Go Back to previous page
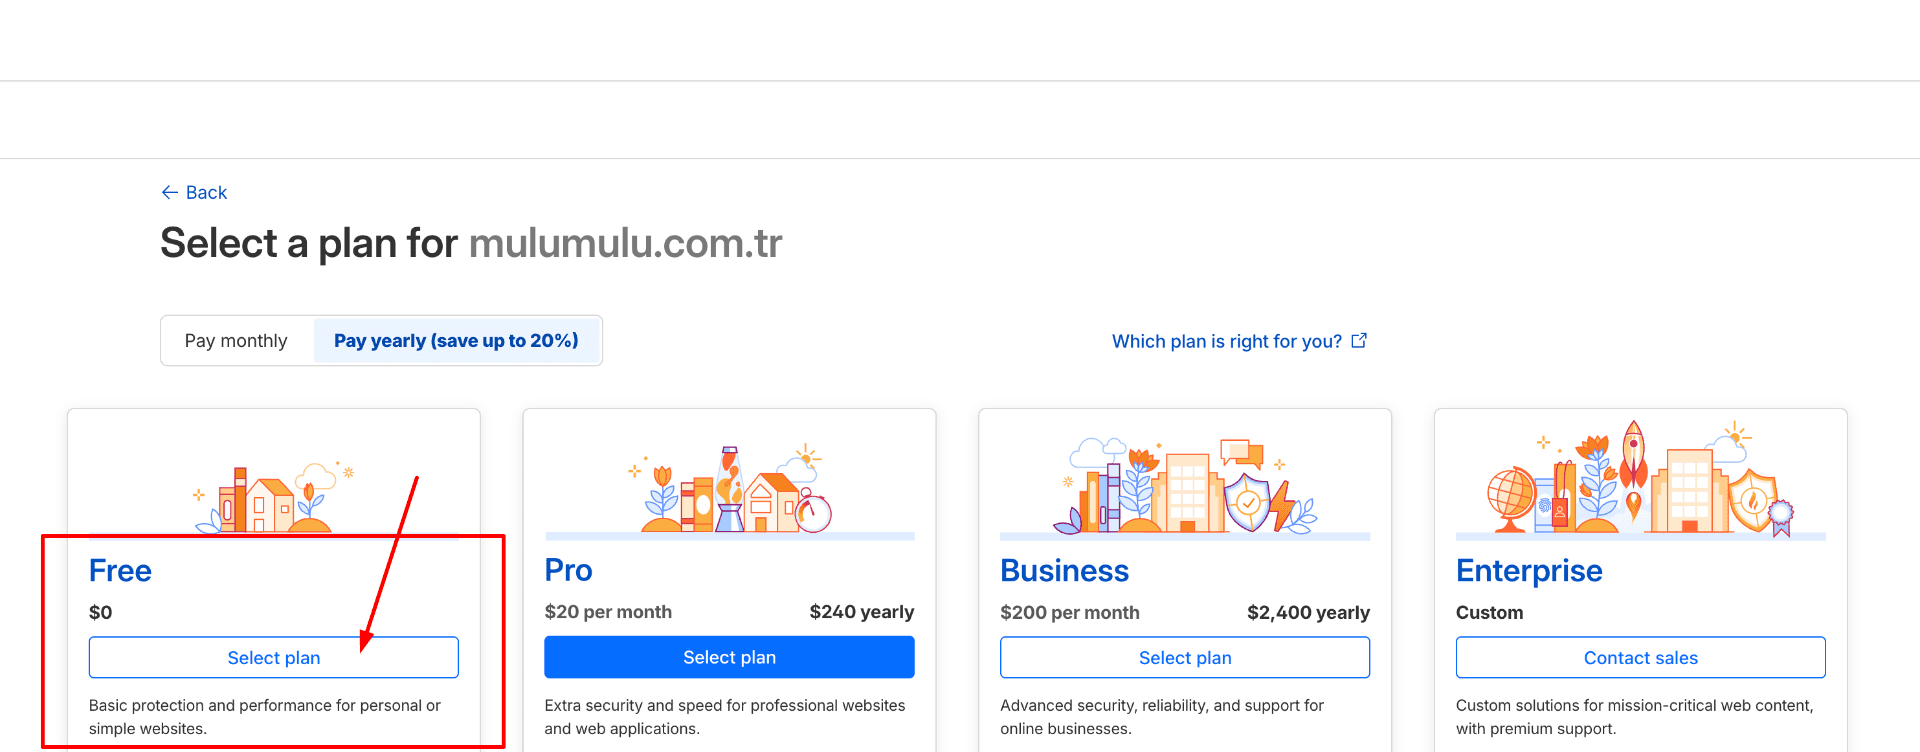Image resolution: width=1920 pixels, height=752 pixels. [x=206, y=193]
